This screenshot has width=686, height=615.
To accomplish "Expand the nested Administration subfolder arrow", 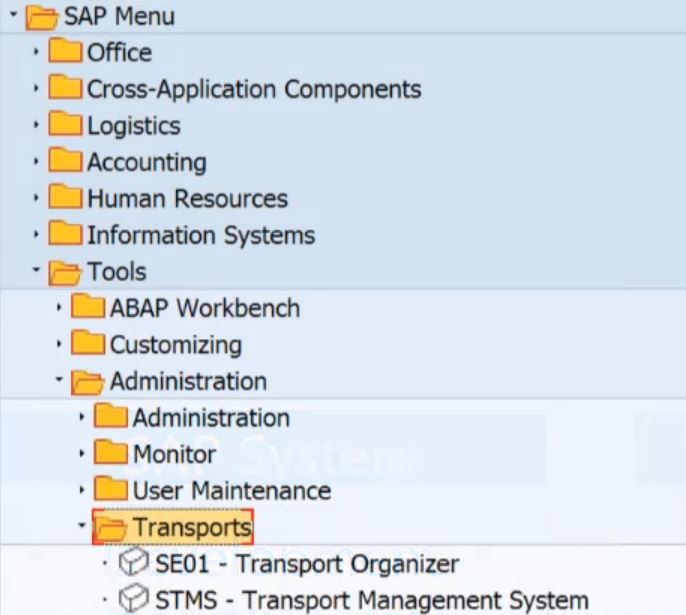I will point(81,417).
